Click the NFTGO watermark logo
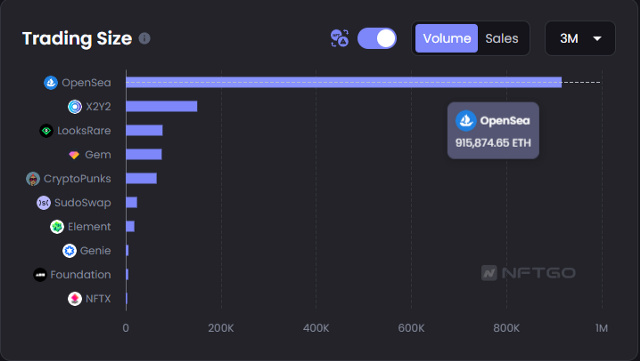Image resolution: width=640 pixels, height=361 pixels. click(528, 273)
